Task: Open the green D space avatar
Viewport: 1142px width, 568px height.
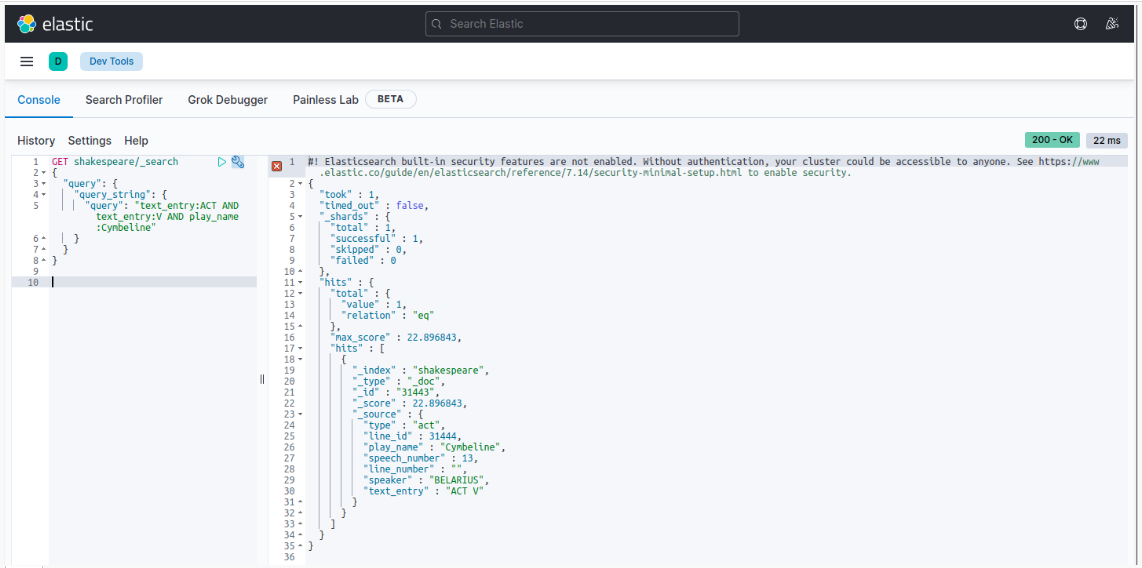Action: [58, 62]
